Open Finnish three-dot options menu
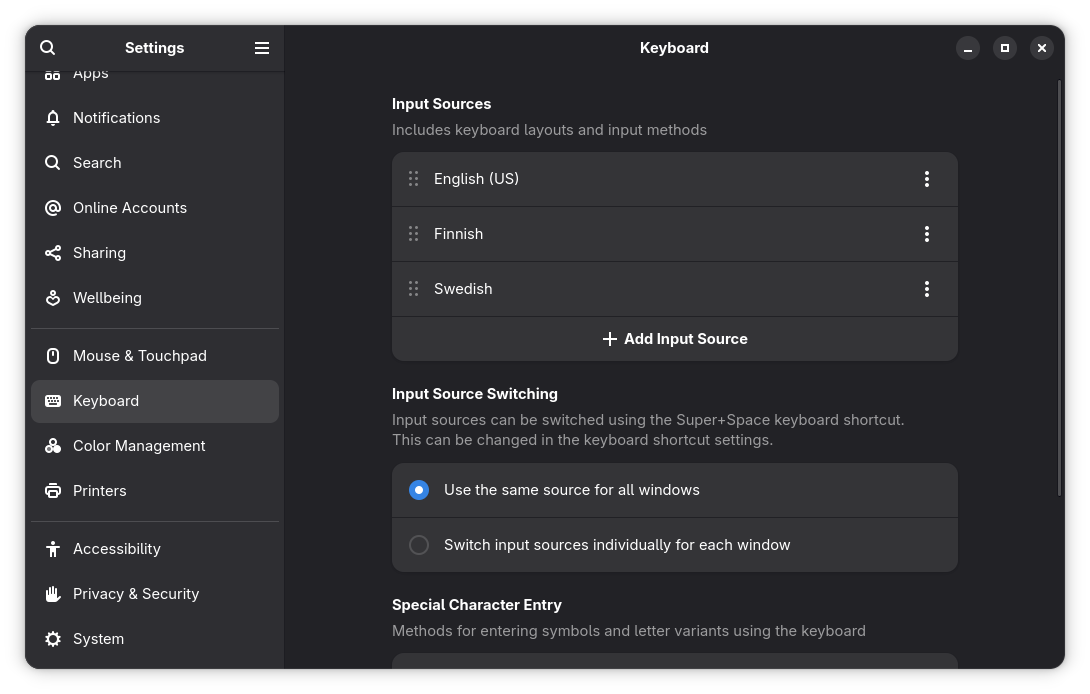Screen dimensions: 1090x694 click(927, 234)
